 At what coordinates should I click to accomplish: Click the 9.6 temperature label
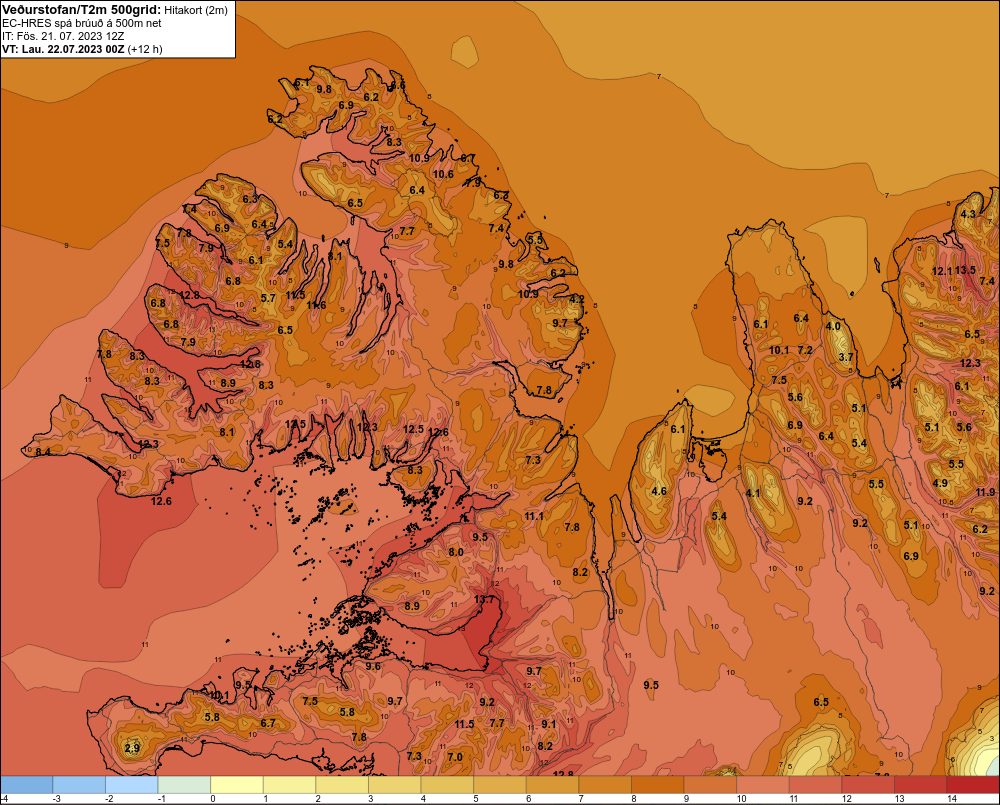pos(372,666)
